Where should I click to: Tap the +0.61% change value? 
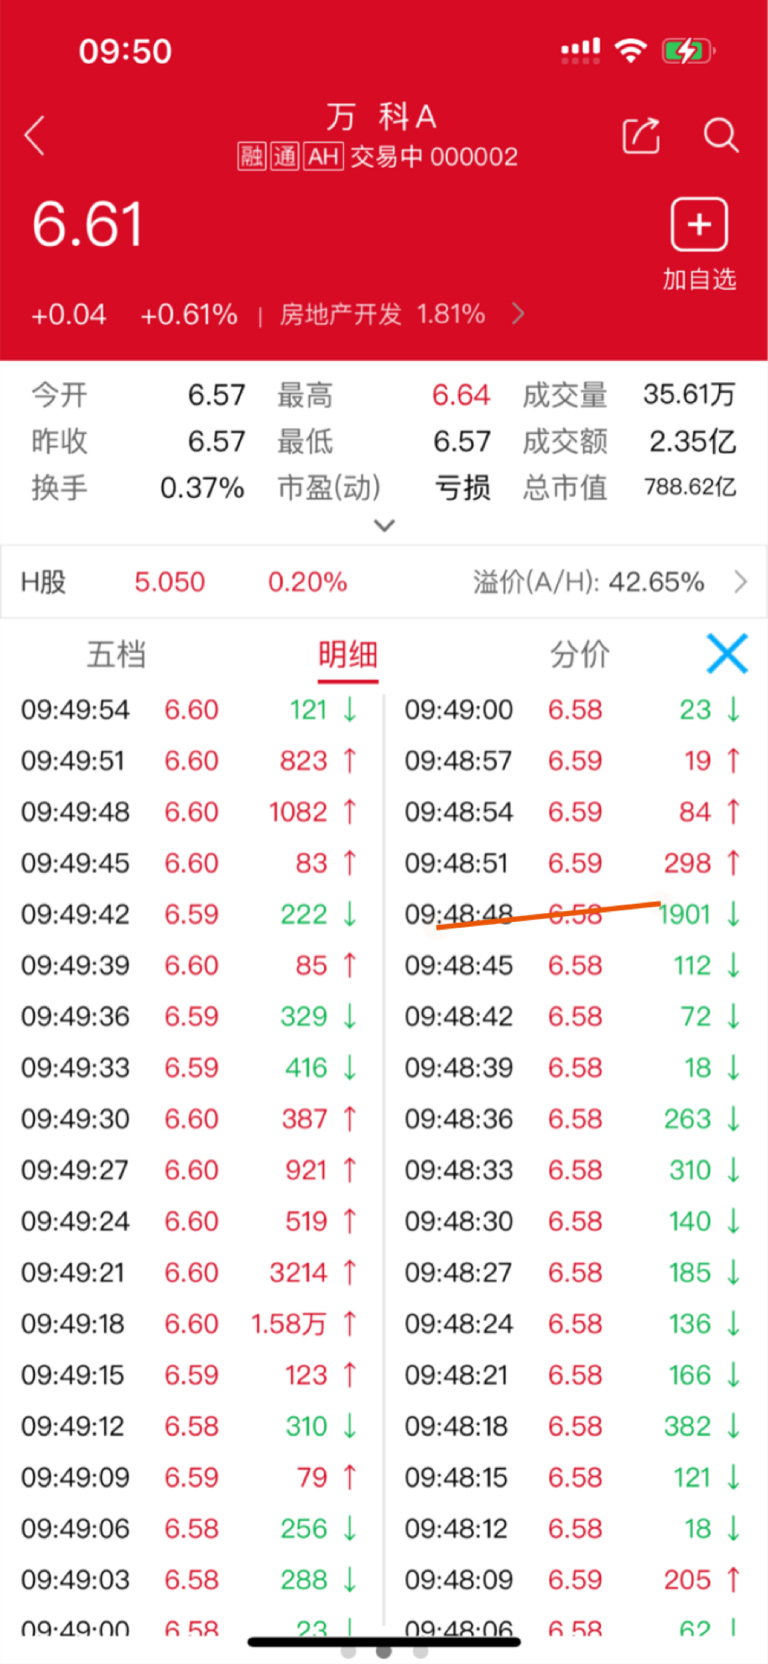[189, 315]
